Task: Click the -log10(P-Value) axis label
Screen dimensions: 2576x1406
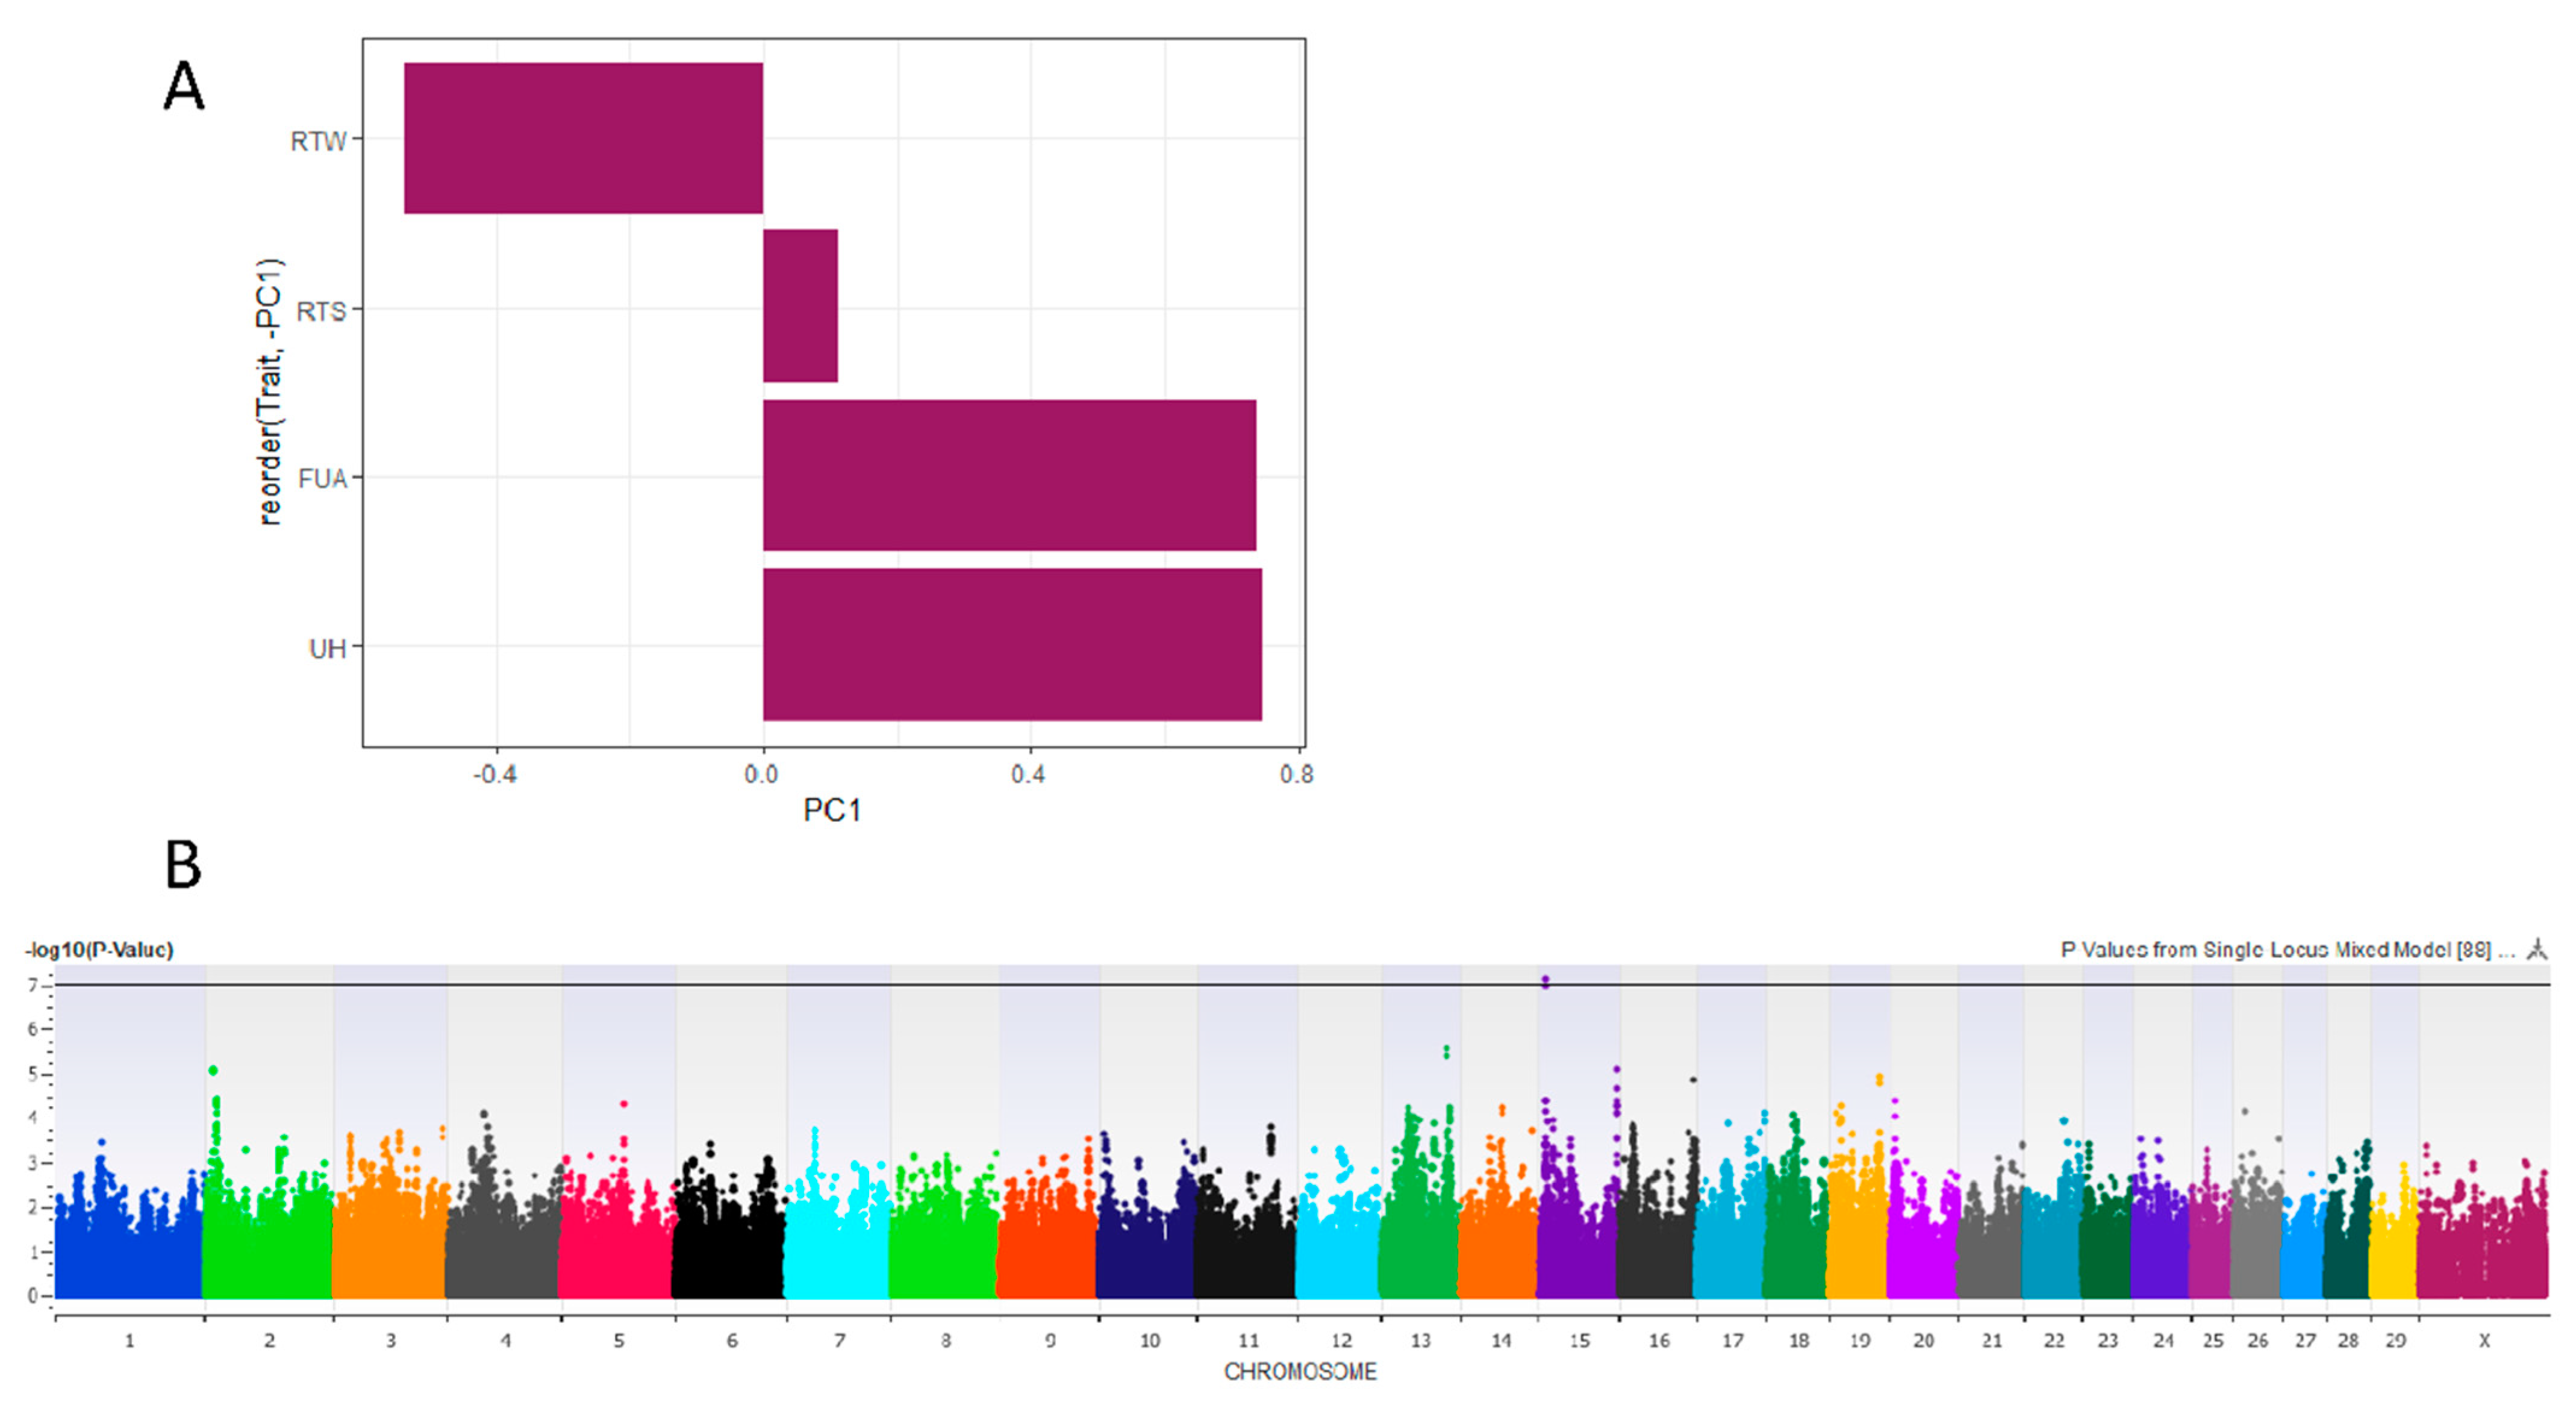Action: tap(99, 950)
